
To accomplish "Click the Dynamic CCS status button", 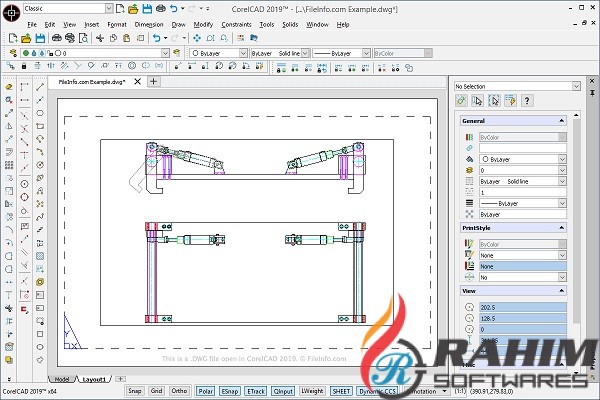I will 377,391.
